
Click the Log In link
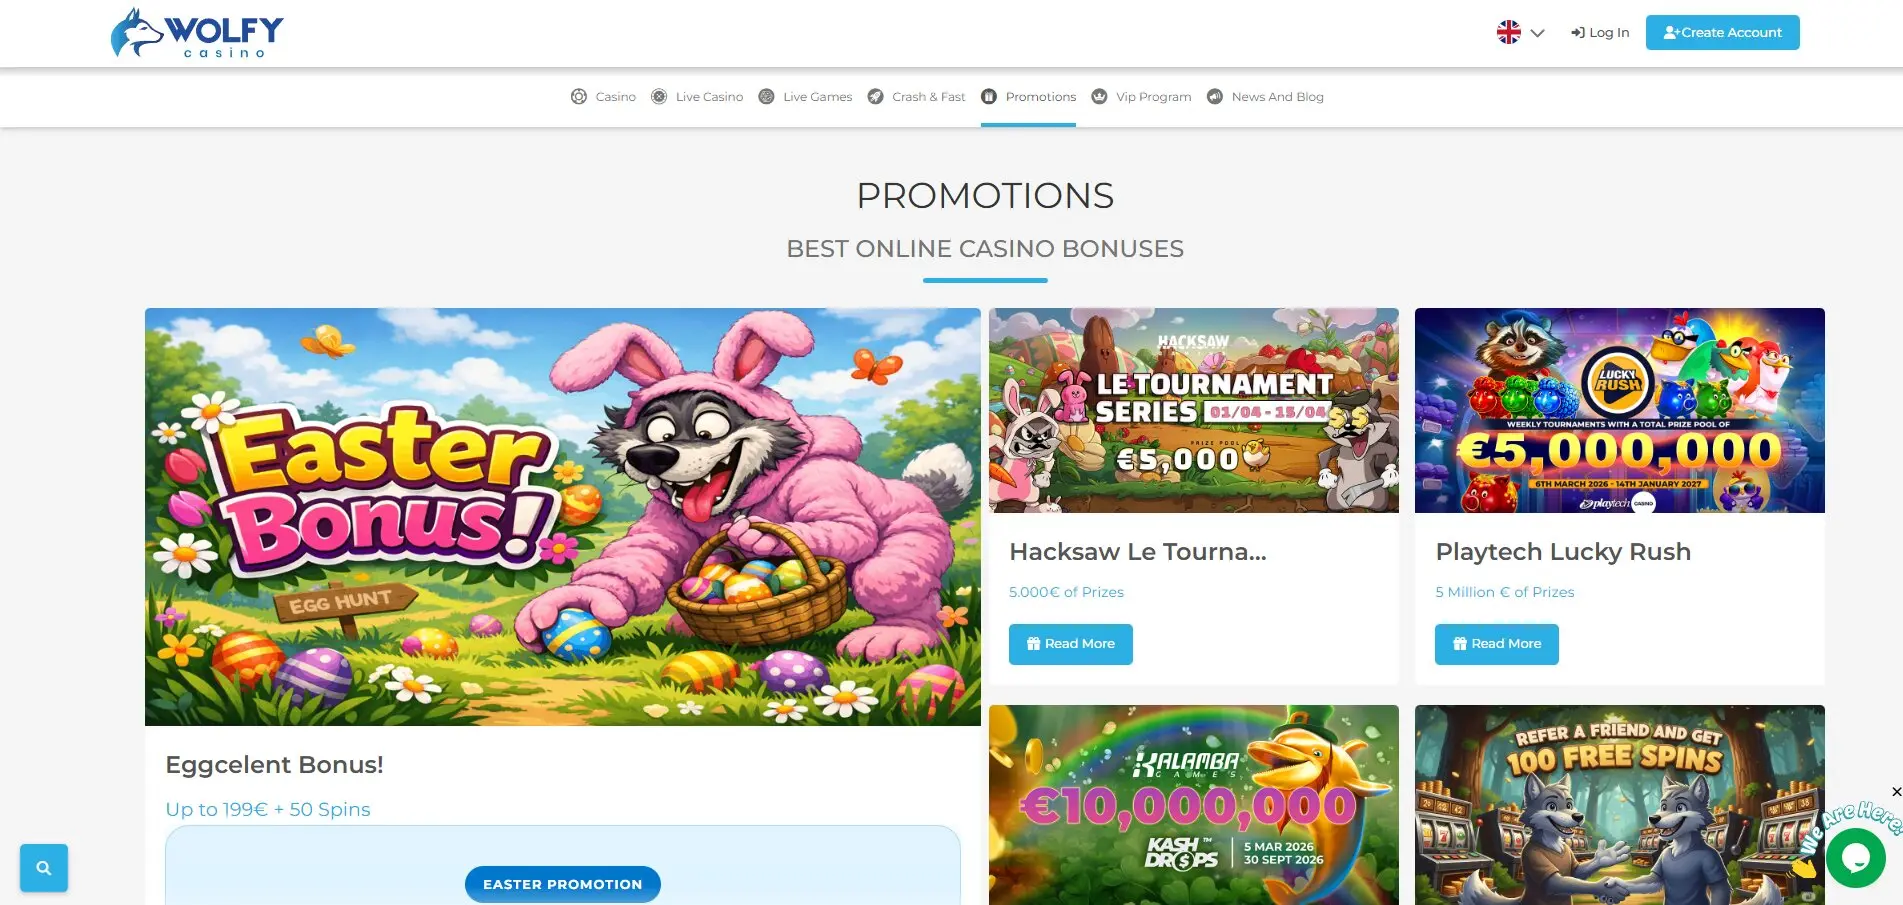[1600, 32]
